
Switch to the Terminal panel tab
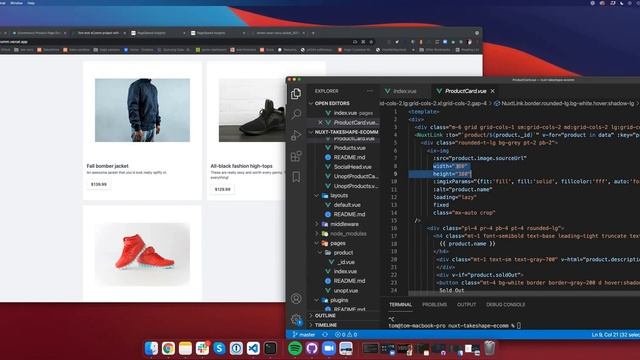pos(400,304)
